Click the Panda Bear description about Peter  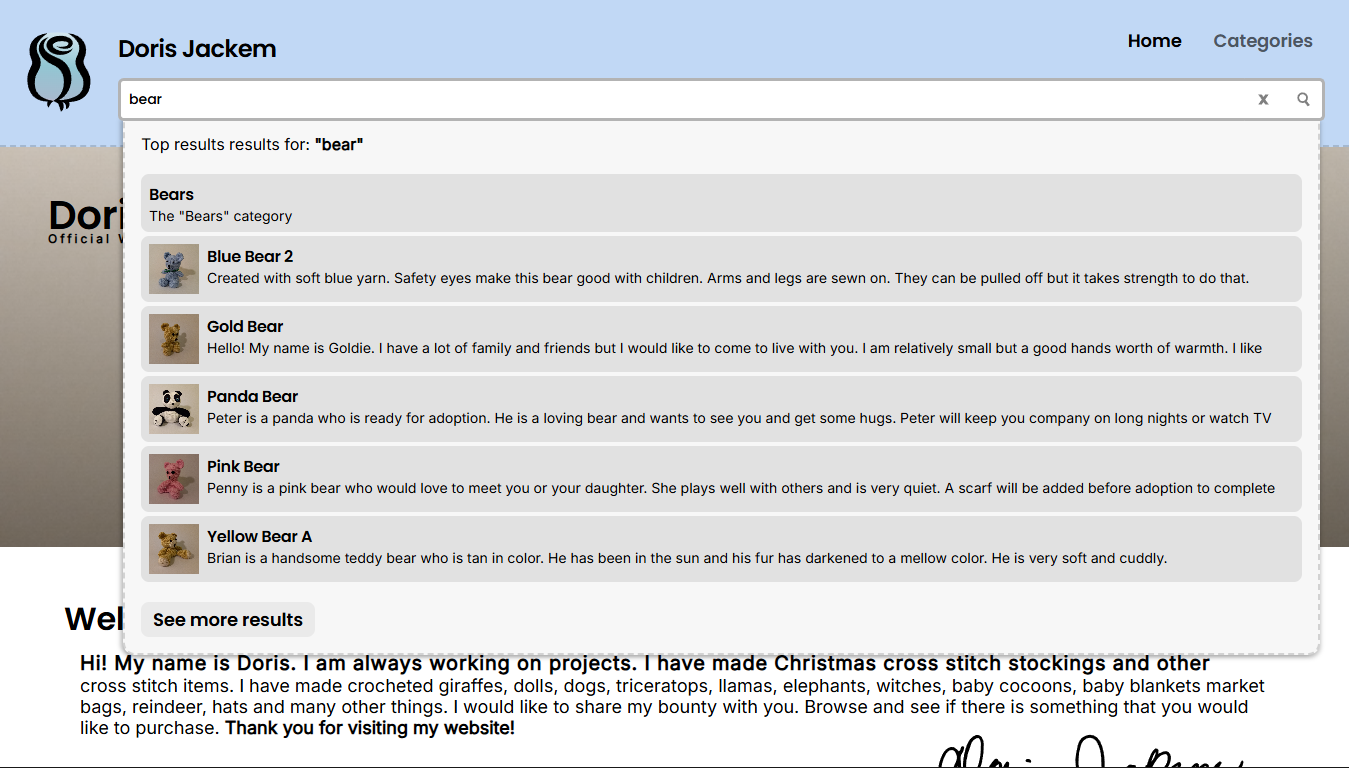tap(738, 419)
